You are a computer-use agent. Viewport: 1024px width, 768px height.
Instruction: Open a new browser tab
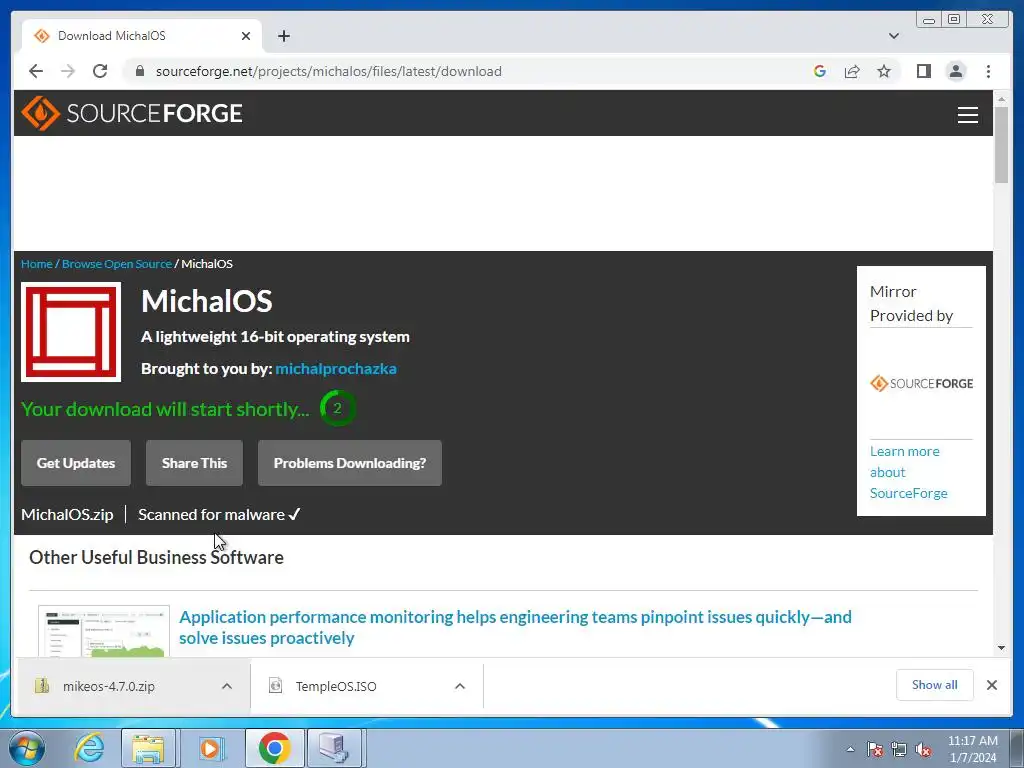point(283,36)
